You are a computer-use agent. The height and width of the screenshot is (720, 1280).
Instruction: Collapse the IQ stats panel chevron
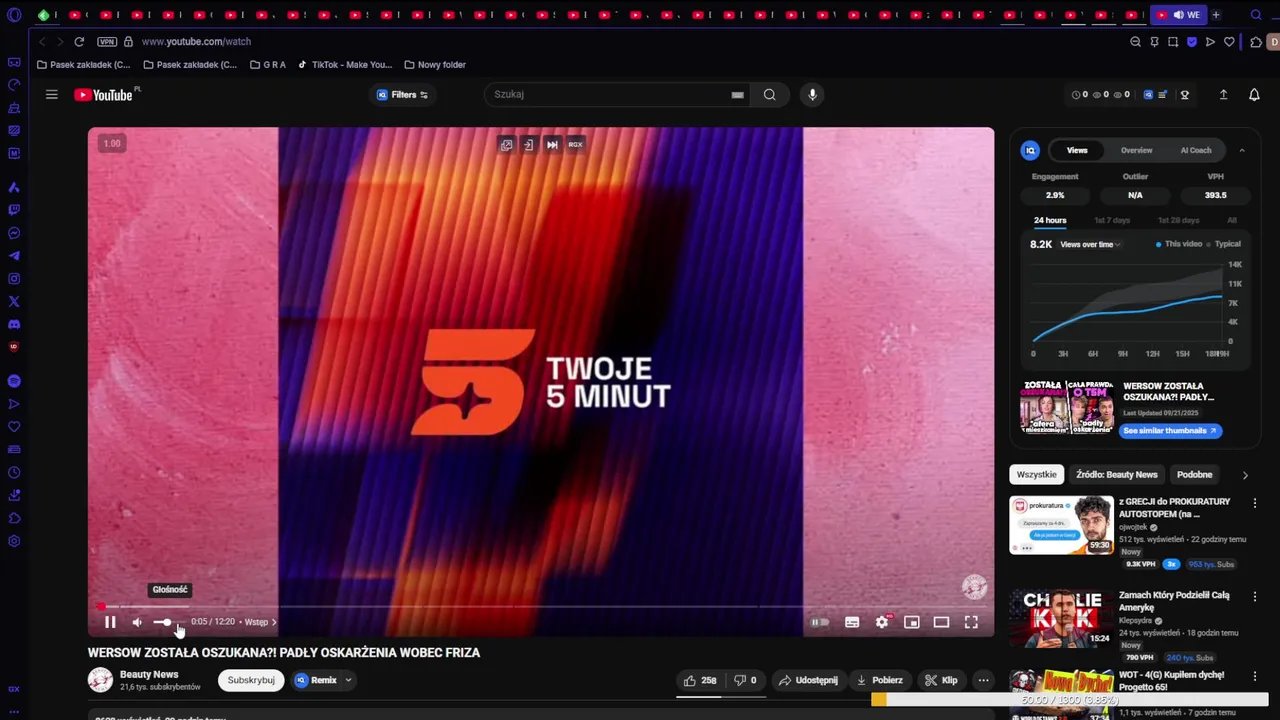[x=1242, y=150]
